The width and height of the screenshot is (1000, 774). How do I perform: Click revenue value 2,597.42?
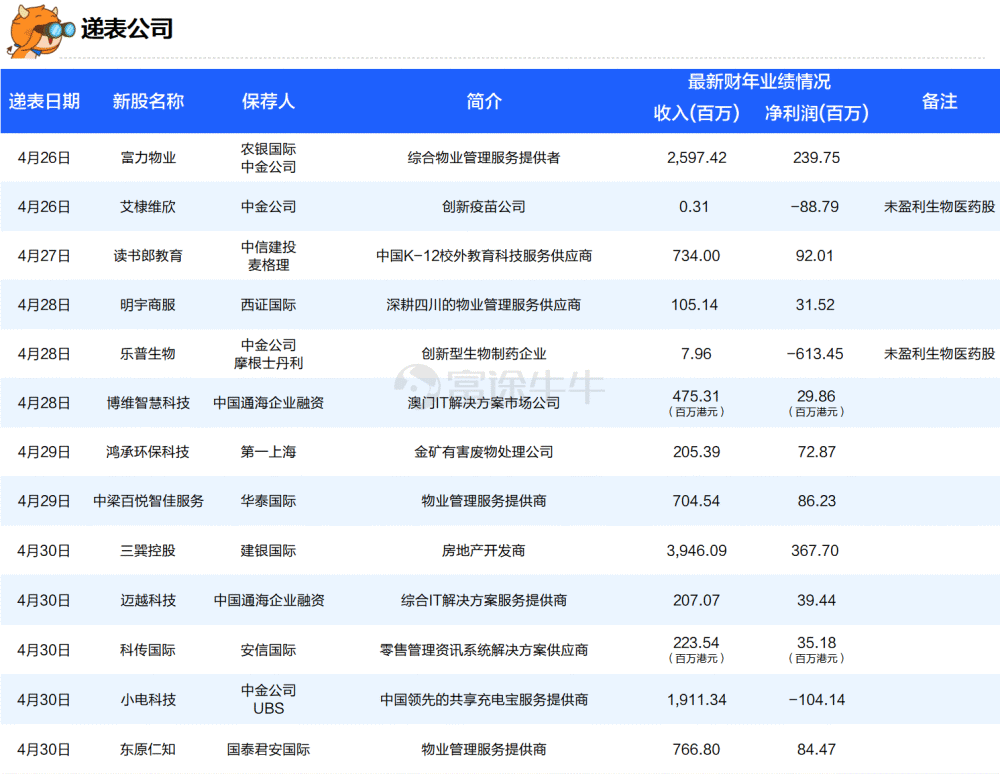point(696,157)
